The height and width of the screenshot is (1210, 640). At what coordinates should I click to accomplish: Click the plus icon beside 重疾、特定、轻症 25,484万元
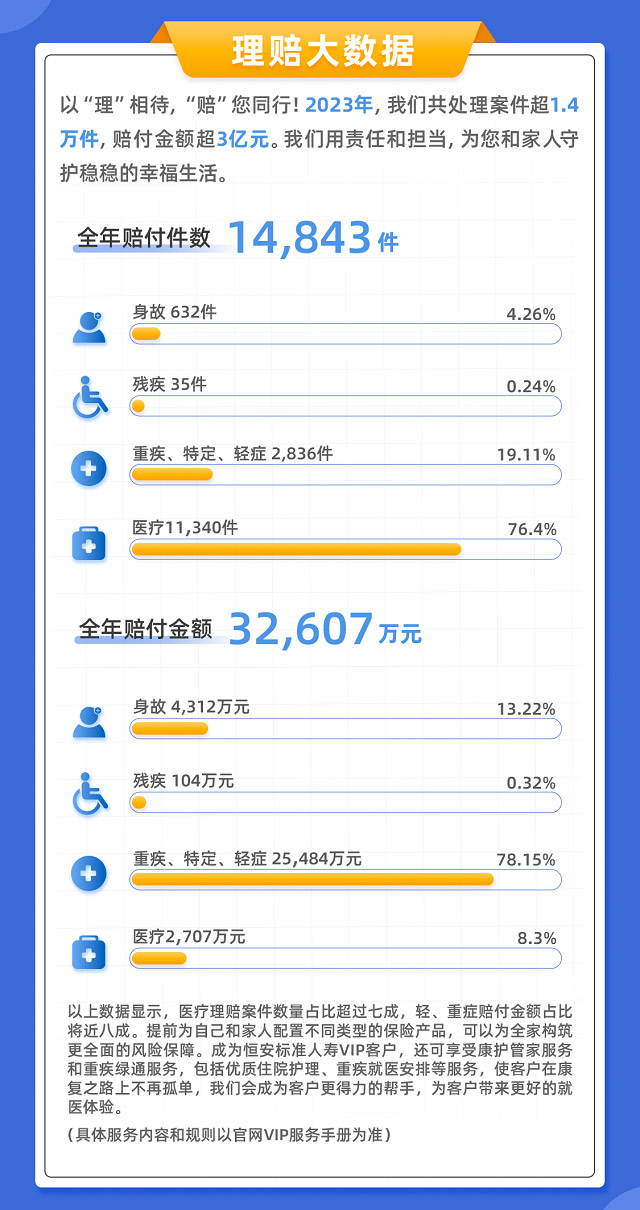coord(89,873)
